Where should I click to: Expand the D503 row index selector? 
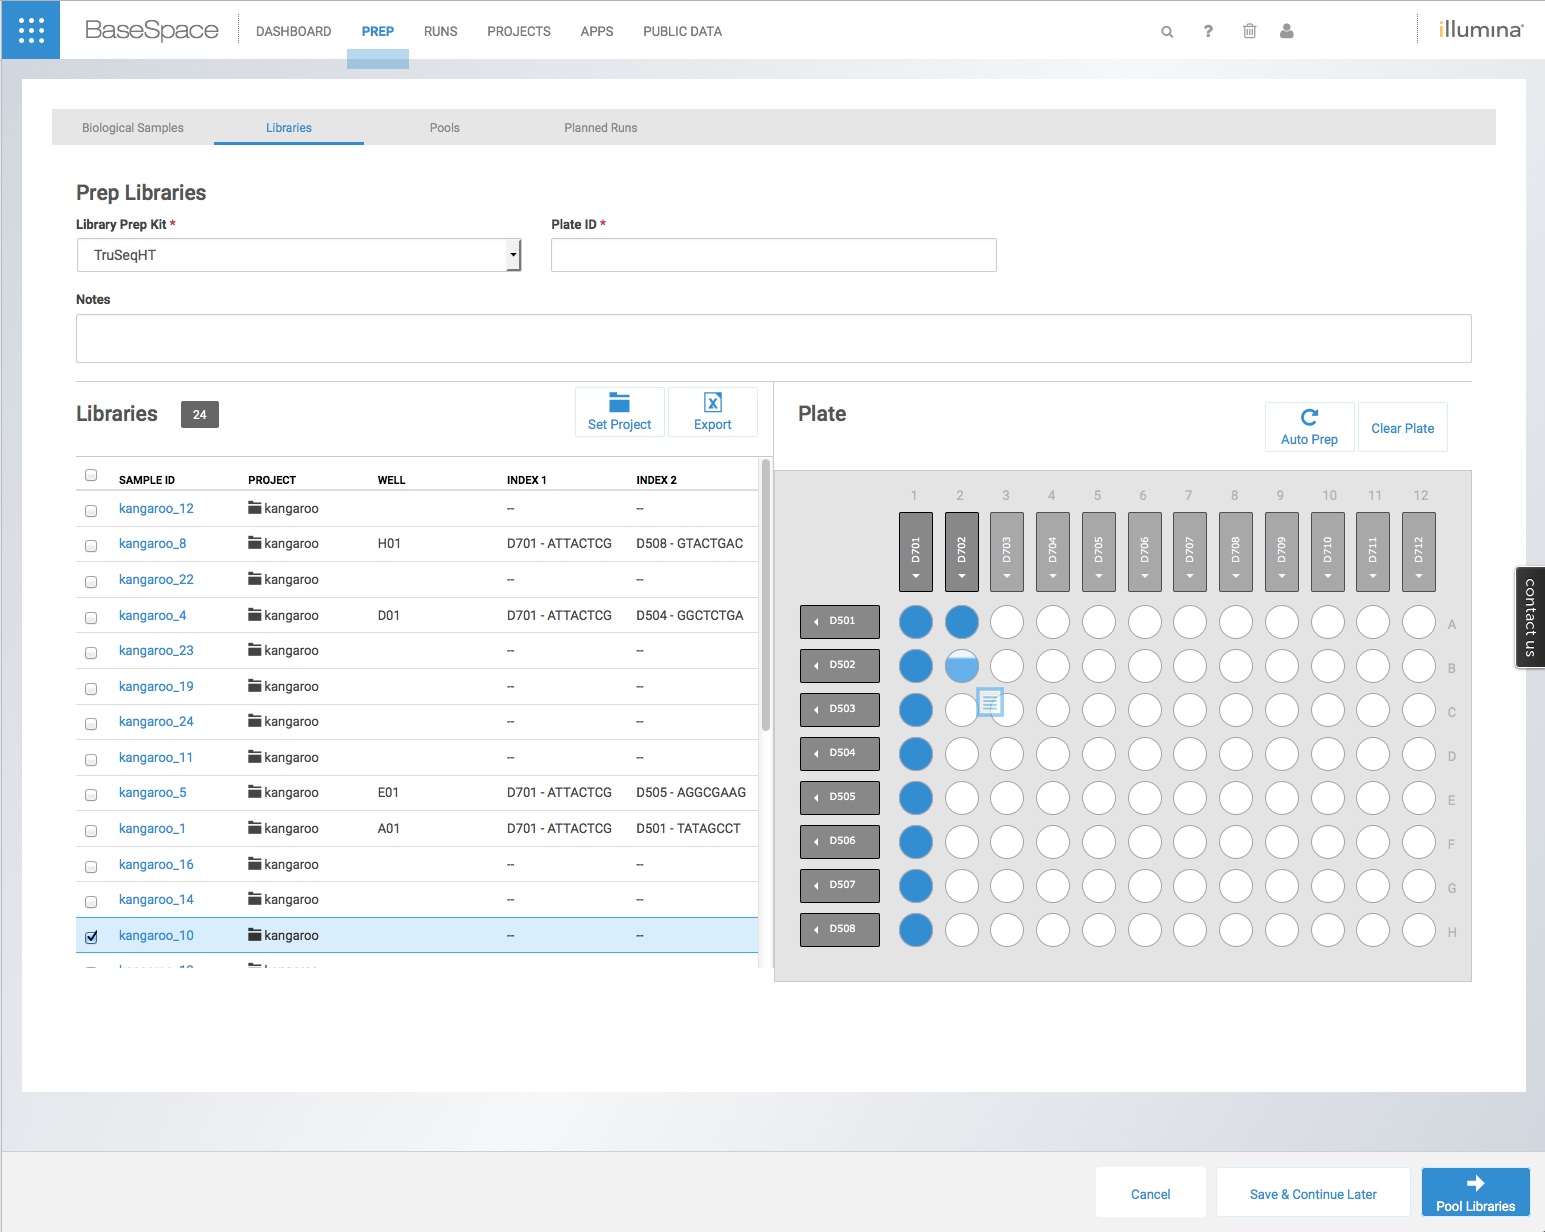(x=840, y=709)
